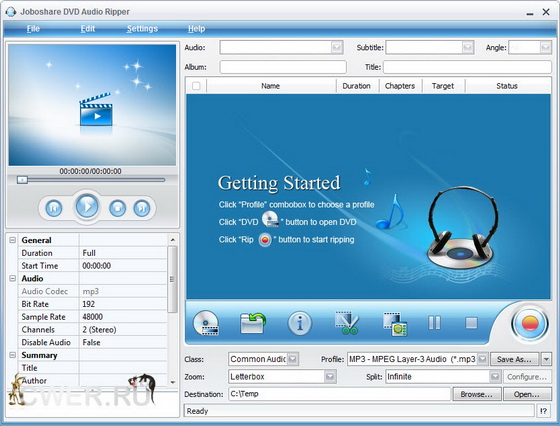Open the Class combobox
The image size is (560, 426).
[292, 359]
